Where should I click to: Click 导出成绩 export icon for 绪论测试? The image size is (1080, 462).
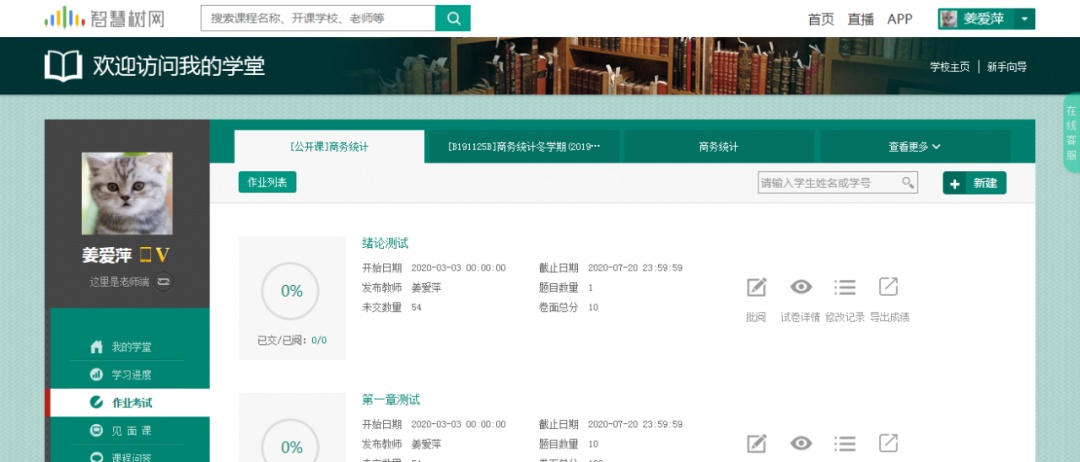pyautogui.click(x=888, y=288)
